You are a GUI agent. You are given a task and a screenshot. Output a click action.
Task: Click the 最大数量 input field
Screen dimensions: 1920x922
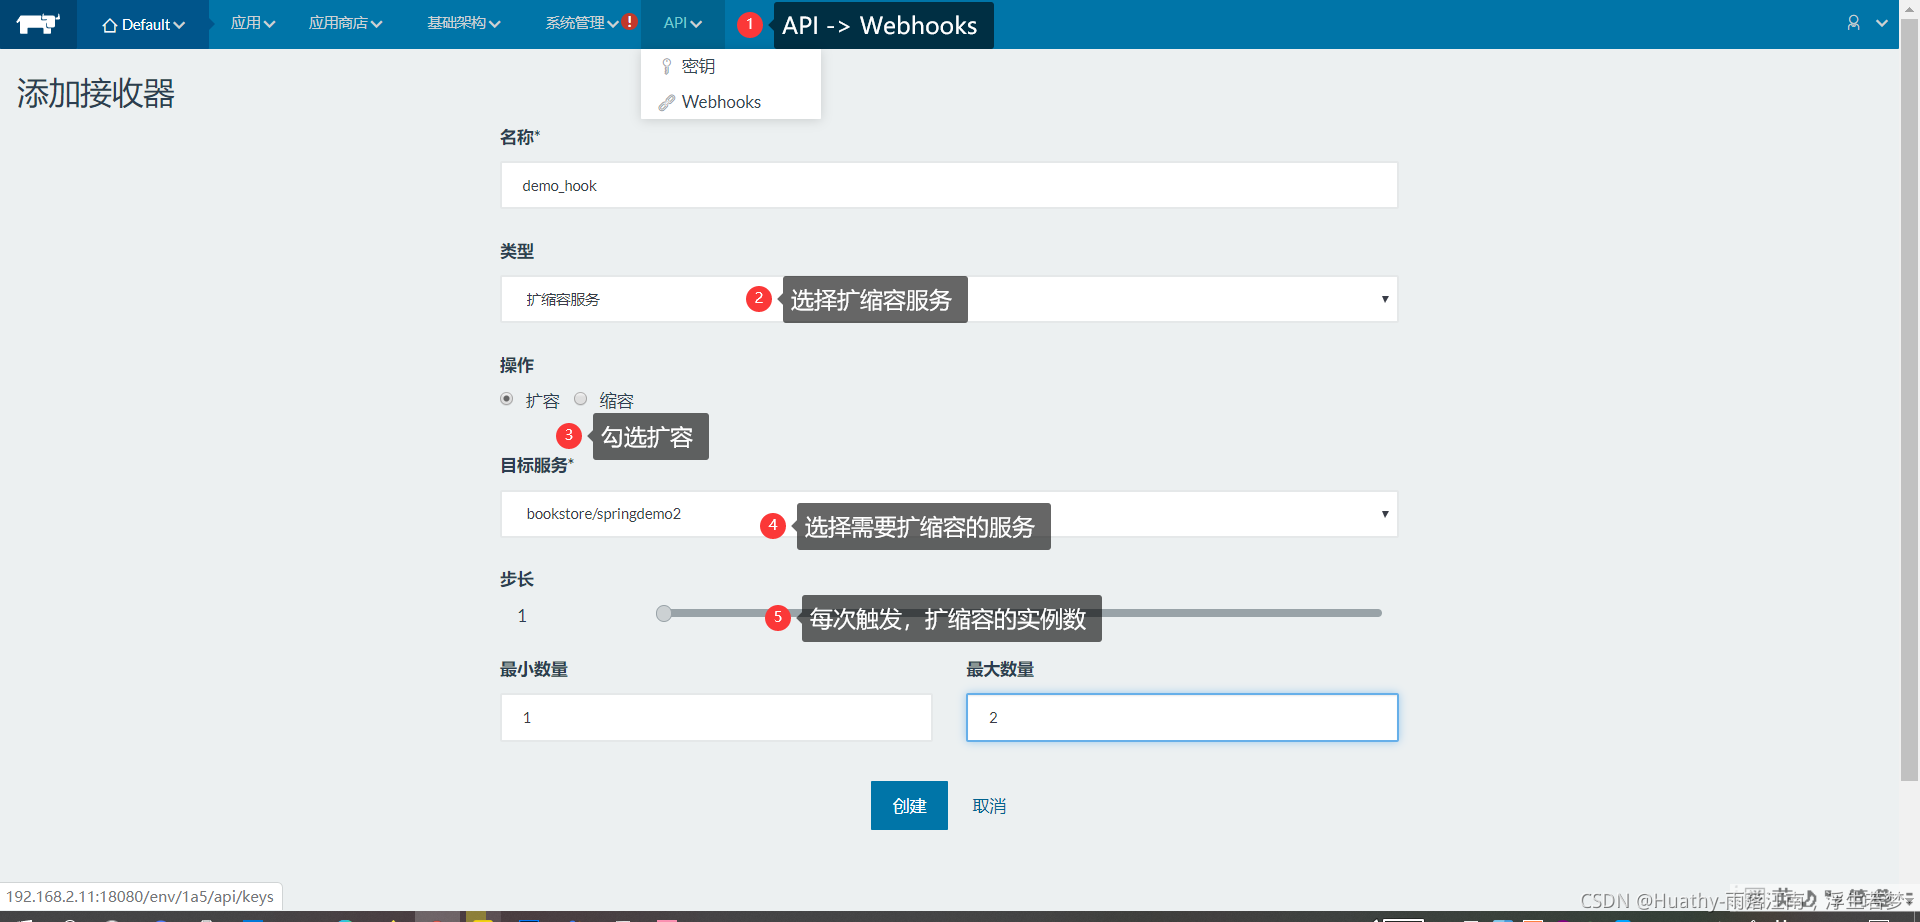click(1182, 717)
